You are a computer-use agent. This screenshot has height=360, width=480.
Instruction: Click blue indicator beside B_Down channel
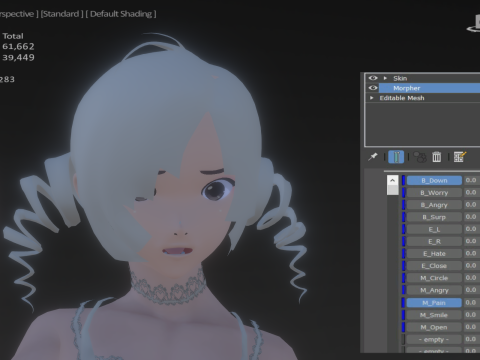coord(404,180)
